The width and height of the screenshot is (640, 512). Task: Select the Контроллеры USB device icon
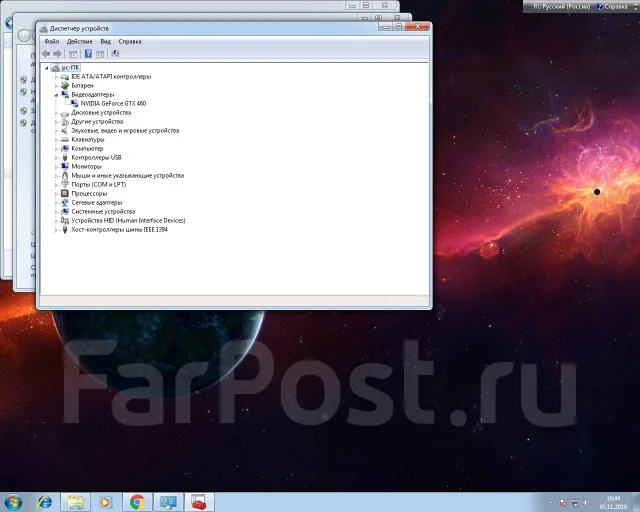(x=64, y=158)
